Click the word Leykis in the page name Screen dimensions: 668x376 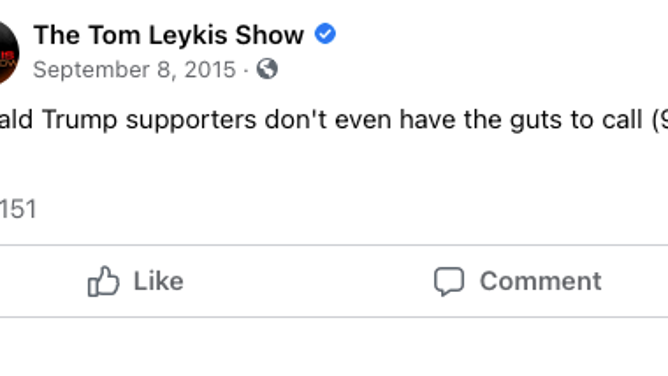point(188,35)
